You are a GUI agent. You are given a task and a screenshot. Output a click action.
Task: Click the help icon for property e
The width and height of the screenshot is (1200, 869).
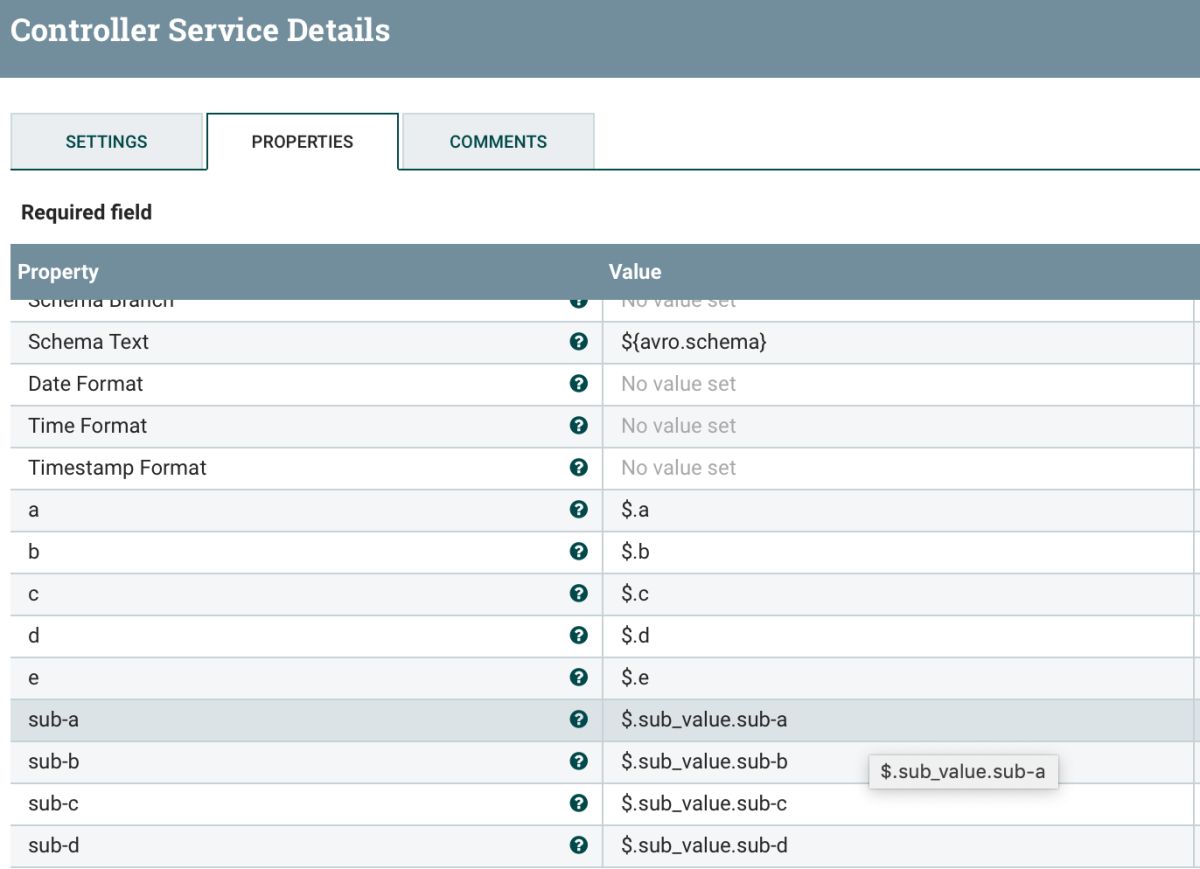[578, 678]
